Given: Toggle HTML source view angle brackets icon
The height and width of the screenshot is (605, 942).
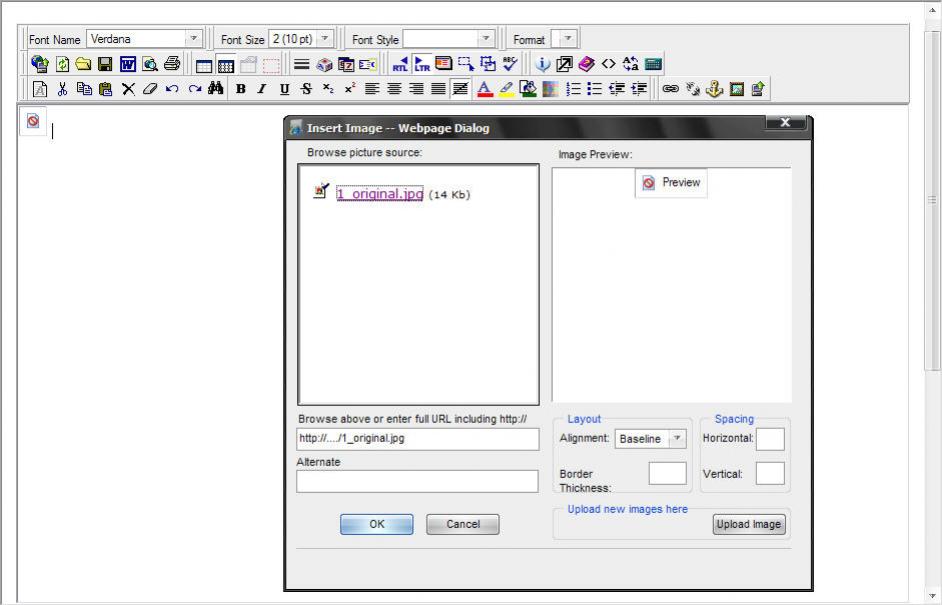Looking at the screenshot, I should (x=609, y=64).
